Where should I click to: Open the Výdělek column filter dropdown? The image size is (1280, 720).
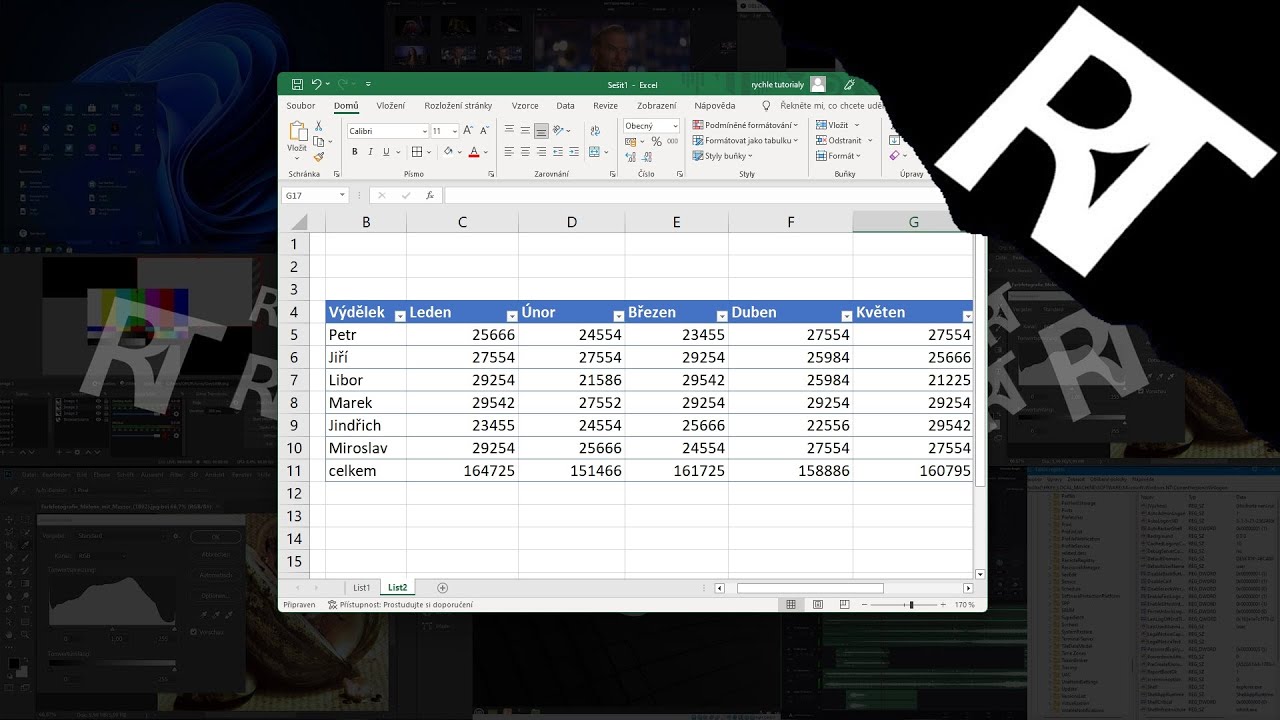click(399, 316)
